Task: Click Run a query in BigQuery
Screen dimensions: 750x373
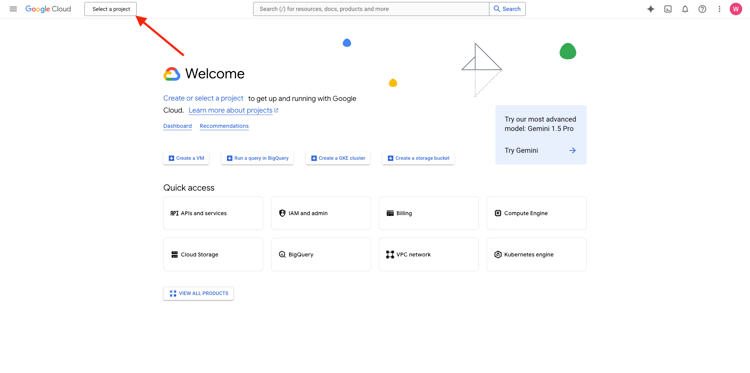Action: point(257,158)
